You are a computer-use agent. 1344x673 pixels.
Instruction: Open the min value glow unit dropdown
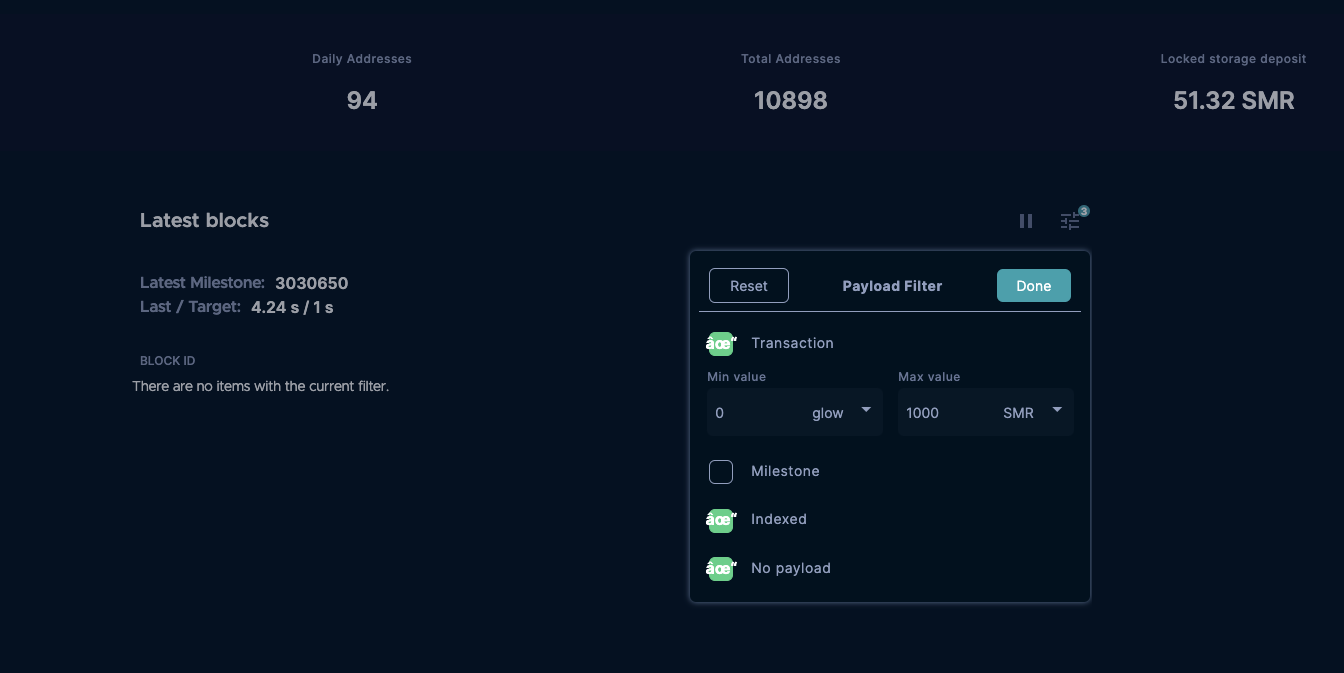(841, 412)
